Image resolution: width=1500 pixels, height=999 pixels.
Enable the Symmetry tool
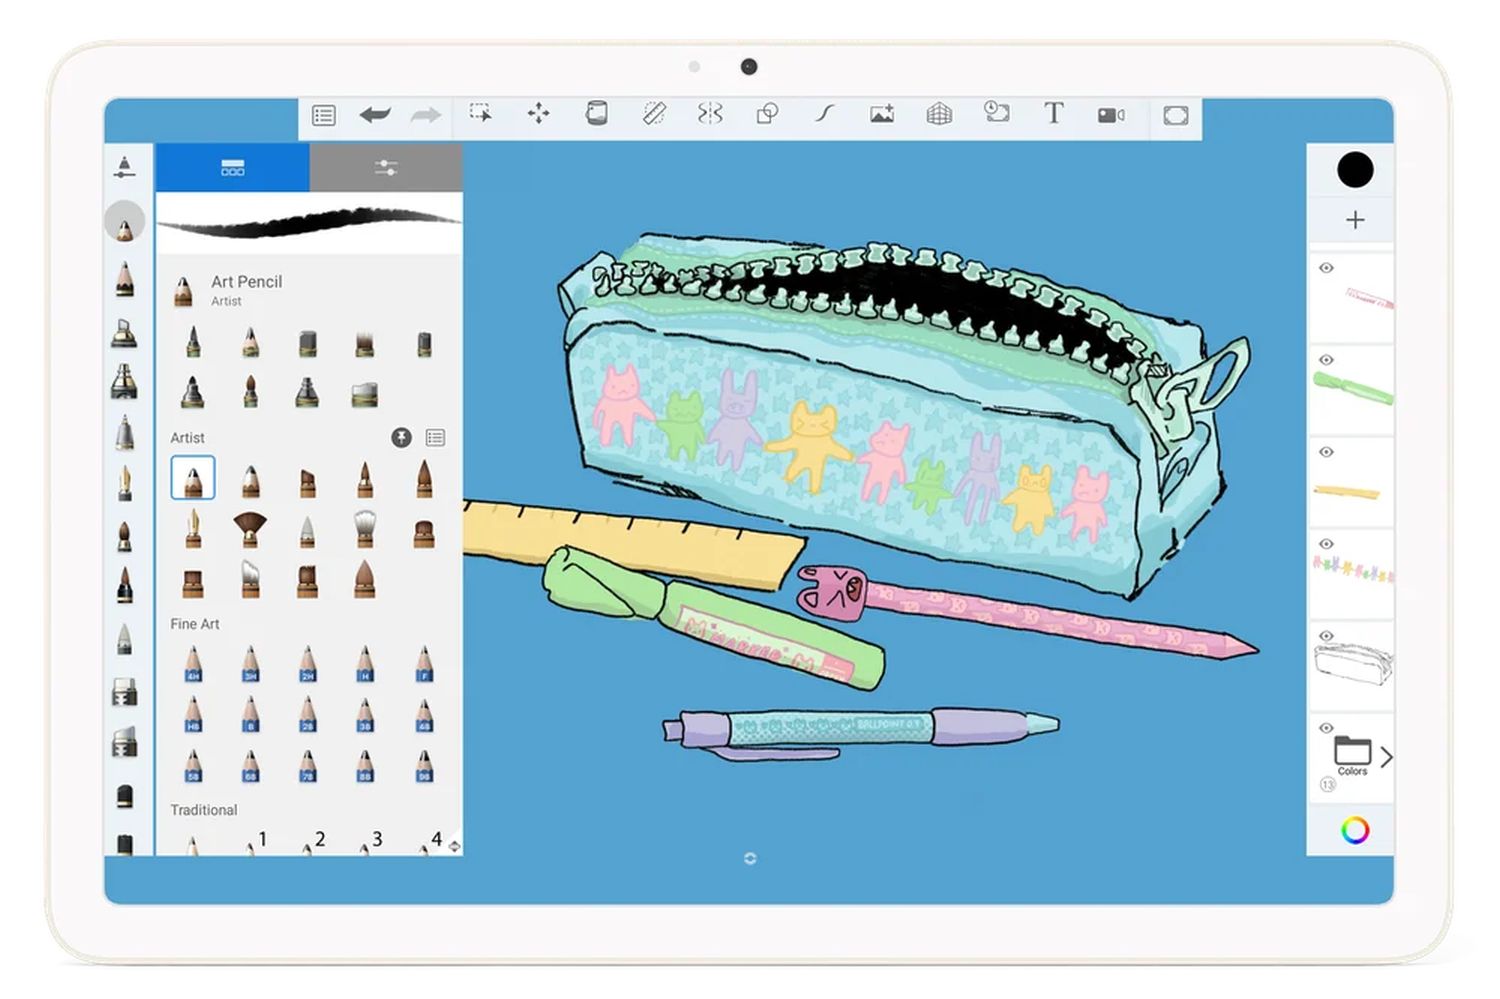click(710, 114)
